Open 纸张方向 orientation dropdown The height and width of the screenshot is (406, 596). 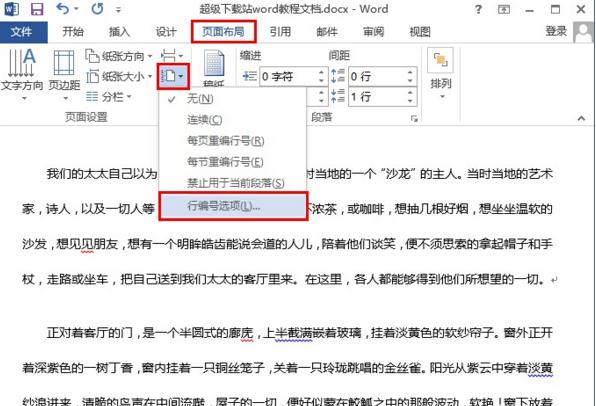point(119,56)
